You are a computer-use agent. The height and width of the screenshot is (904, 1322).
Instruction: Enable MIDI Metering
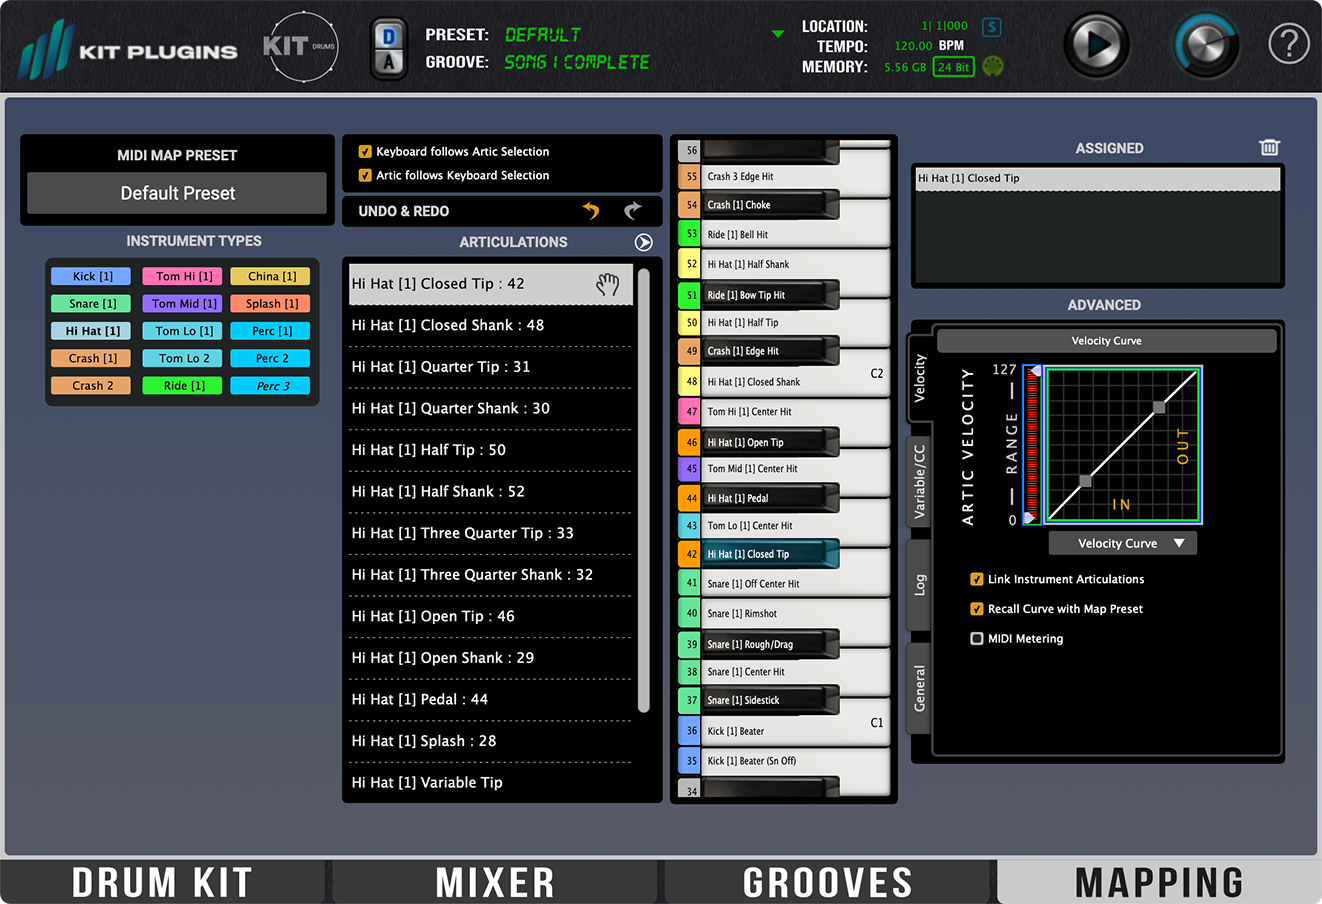pyautogui.click(x=976, y=638)
